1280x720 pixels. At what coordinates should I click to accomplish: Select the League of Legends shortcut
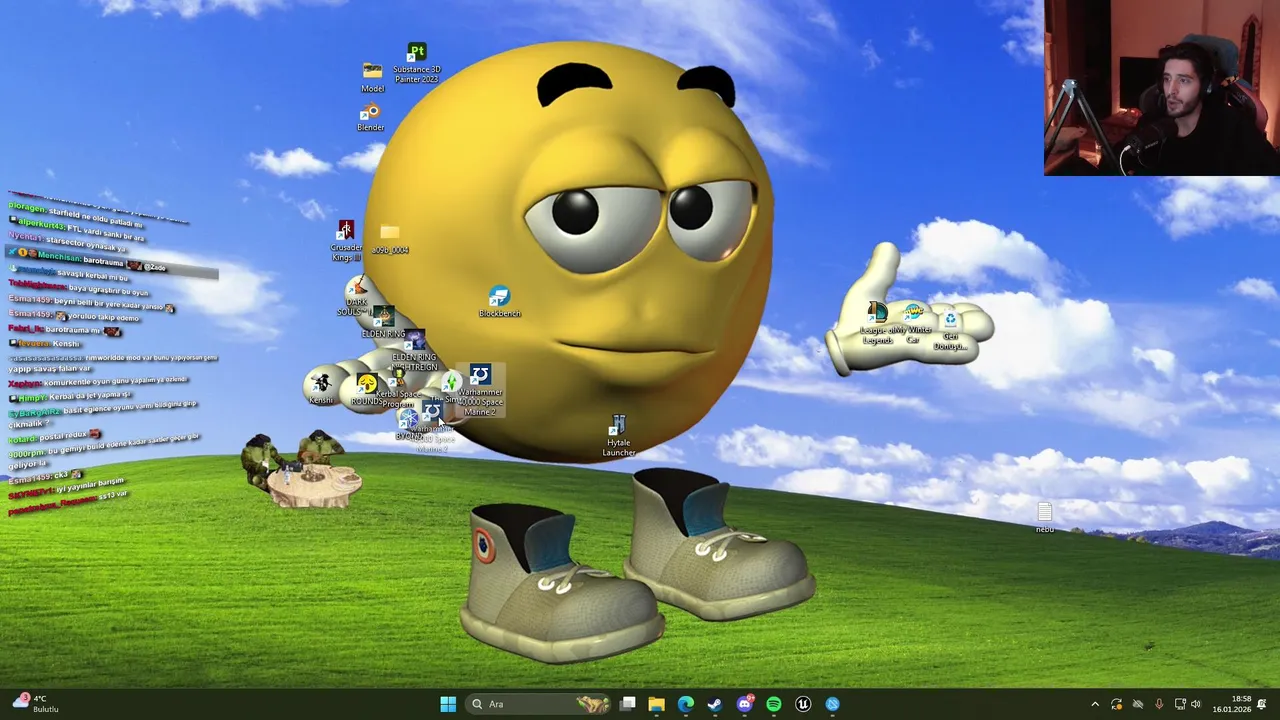pos(877,324)
